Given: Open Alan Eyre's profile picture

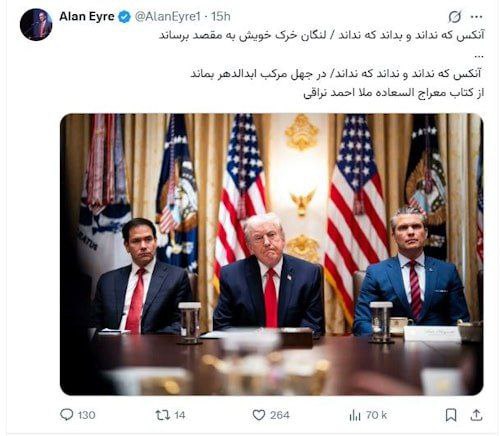Looking at the screenshot, I should coord(36,25).
